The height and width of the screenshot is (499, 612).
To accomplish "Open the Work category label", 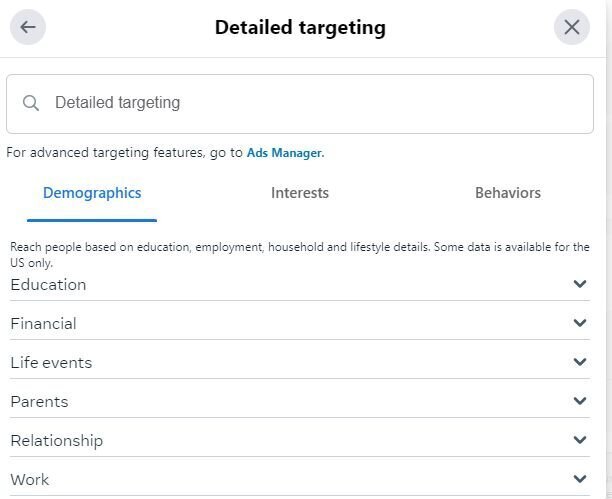I will point(30,480).
